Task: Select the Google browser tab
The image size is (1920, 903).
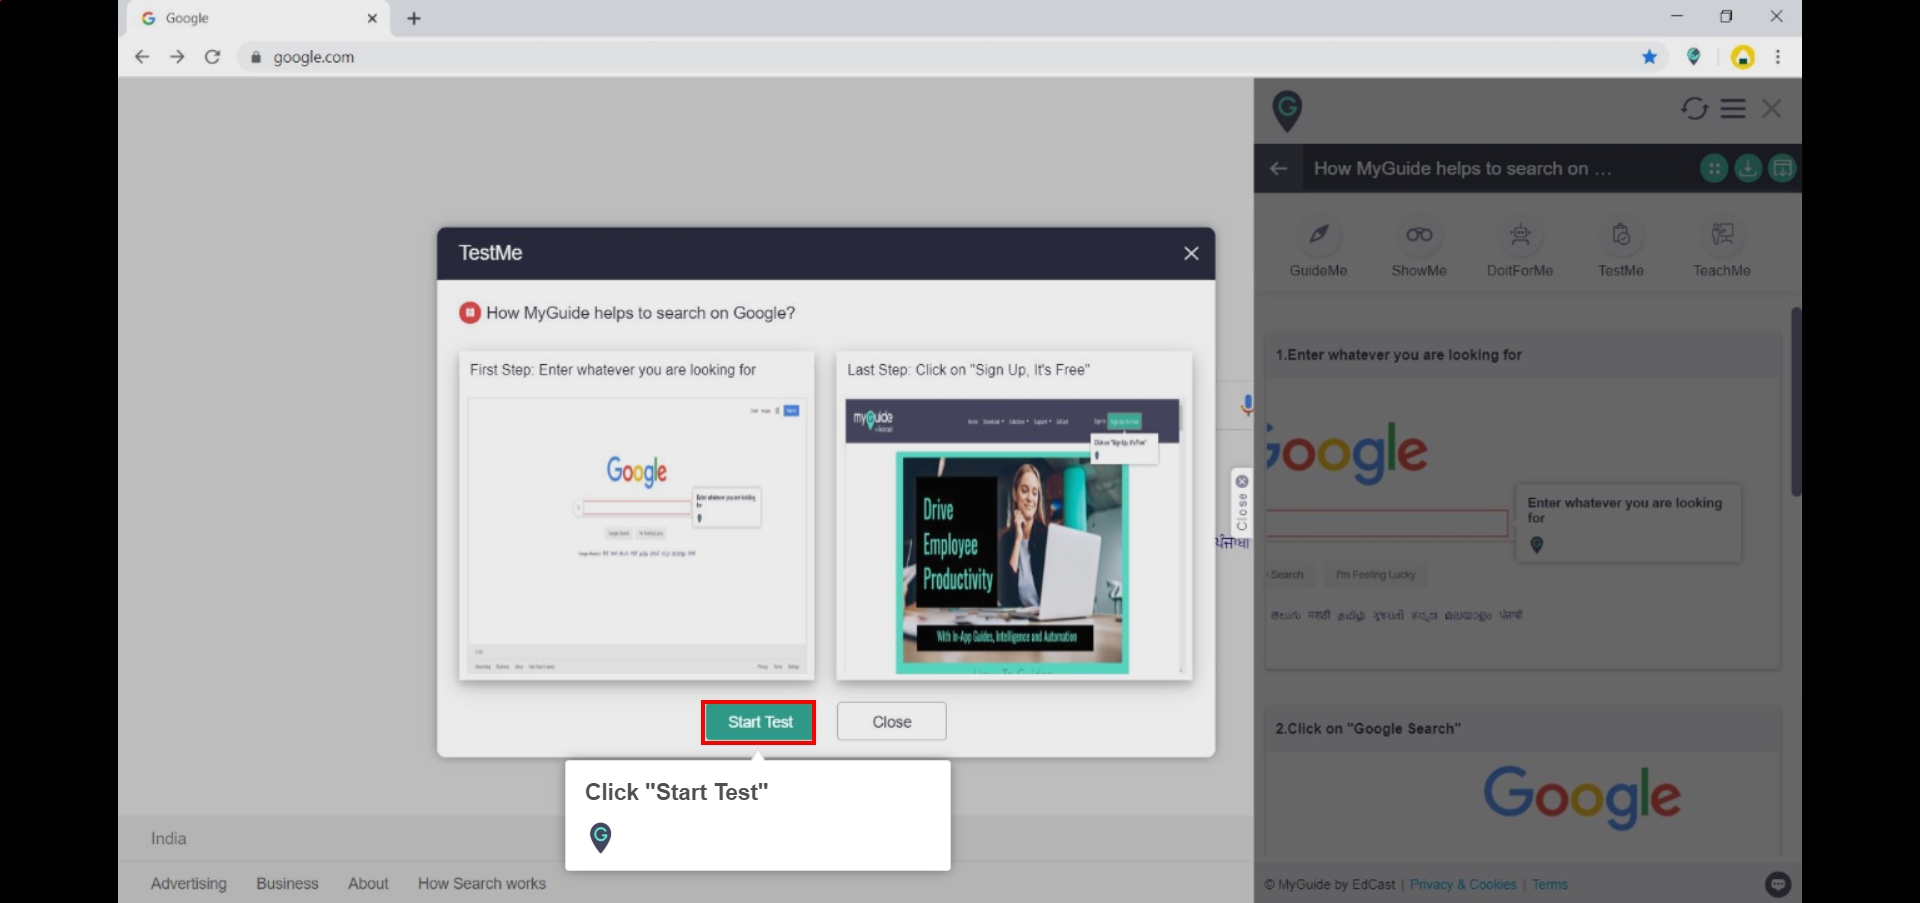Action: [x=260, y=18]
